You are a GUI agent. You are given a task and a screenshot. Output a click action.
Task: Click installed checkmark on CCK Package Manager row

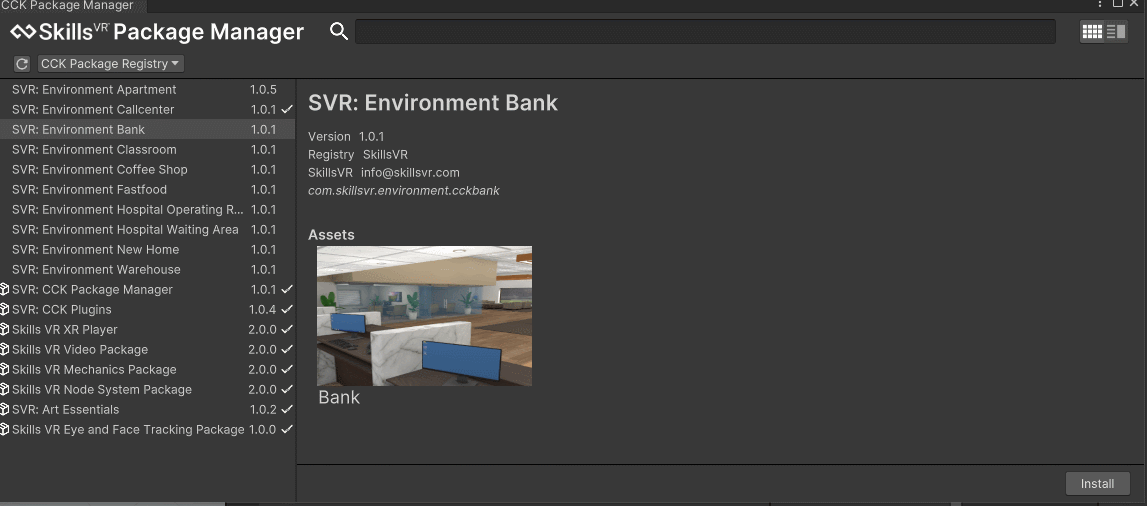287,290
